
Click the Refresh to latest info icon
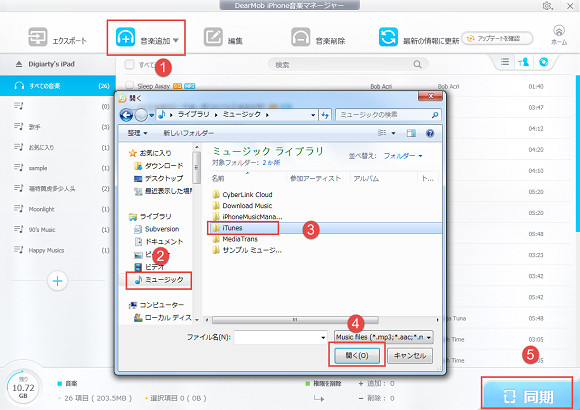(x=388, y=37)
